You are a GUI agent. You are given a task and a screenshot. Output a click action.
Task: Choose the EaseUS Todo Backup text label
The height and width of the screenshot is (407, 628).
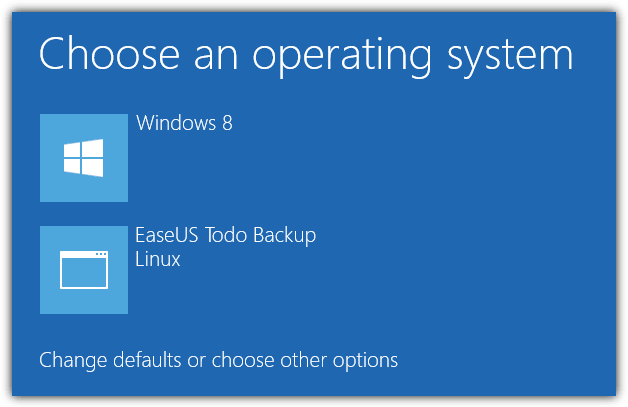click(225, 235)
